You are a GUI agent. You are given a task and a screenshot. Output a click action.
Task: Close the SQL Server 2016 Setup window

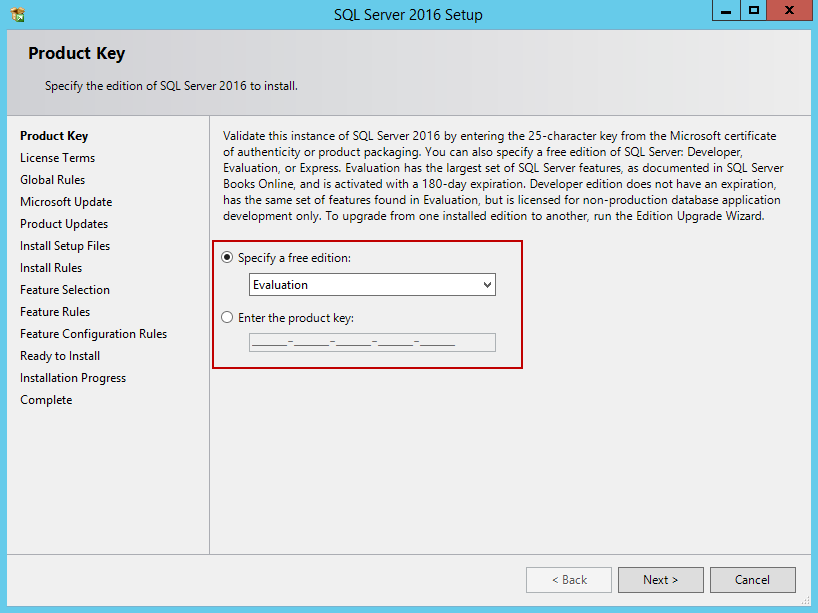coord(789,10)
